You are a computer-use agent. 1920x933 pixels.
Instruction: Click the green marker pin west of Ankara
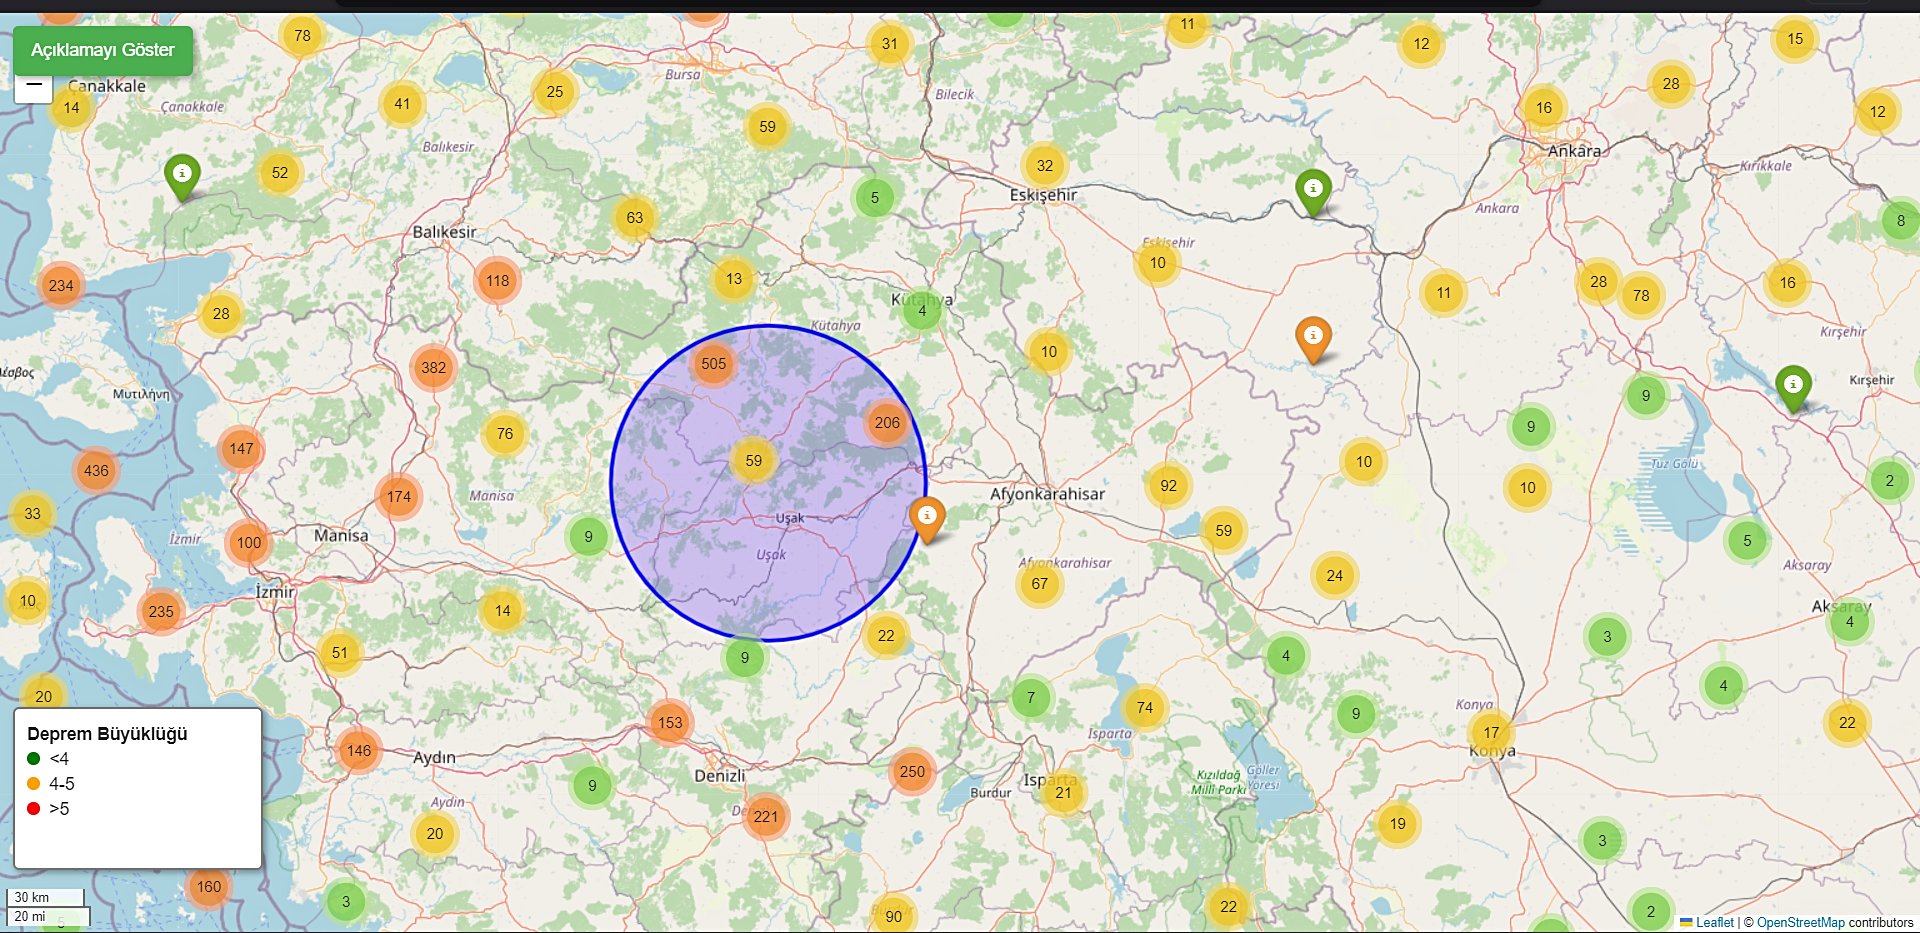pyautogui.click(x=1313, y=190)
